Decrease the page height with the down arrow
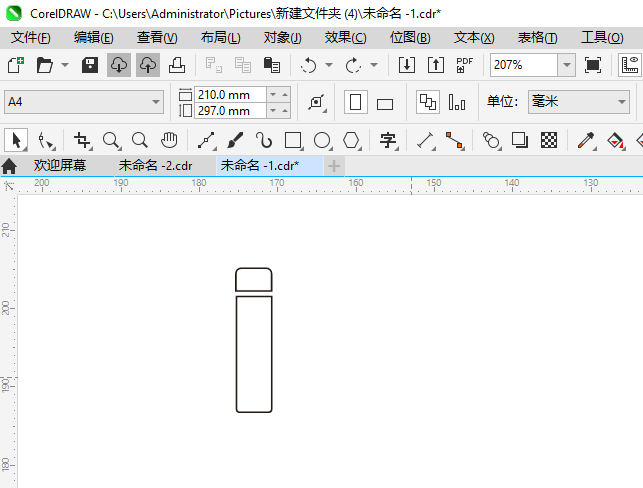 pos(273,111)
